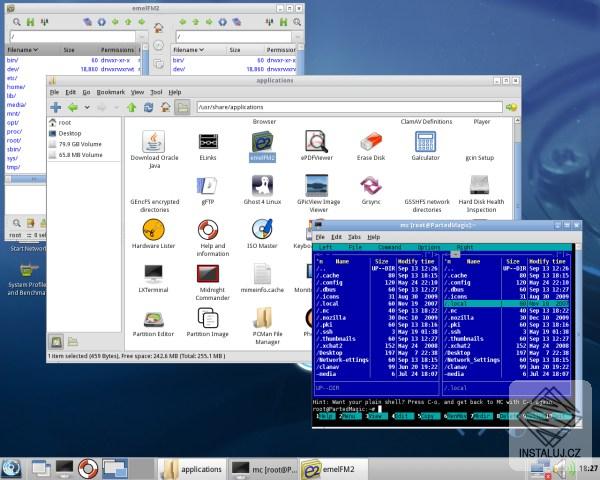The image size is (600, 480).
Task: Switch side pane to directory tree view
Action: click(72, 342)
